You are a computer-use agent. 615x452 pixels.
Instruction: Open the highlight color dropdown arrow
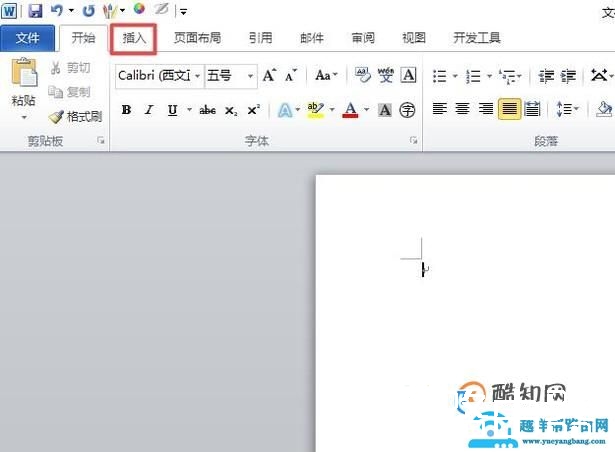[x=332, y=109]
